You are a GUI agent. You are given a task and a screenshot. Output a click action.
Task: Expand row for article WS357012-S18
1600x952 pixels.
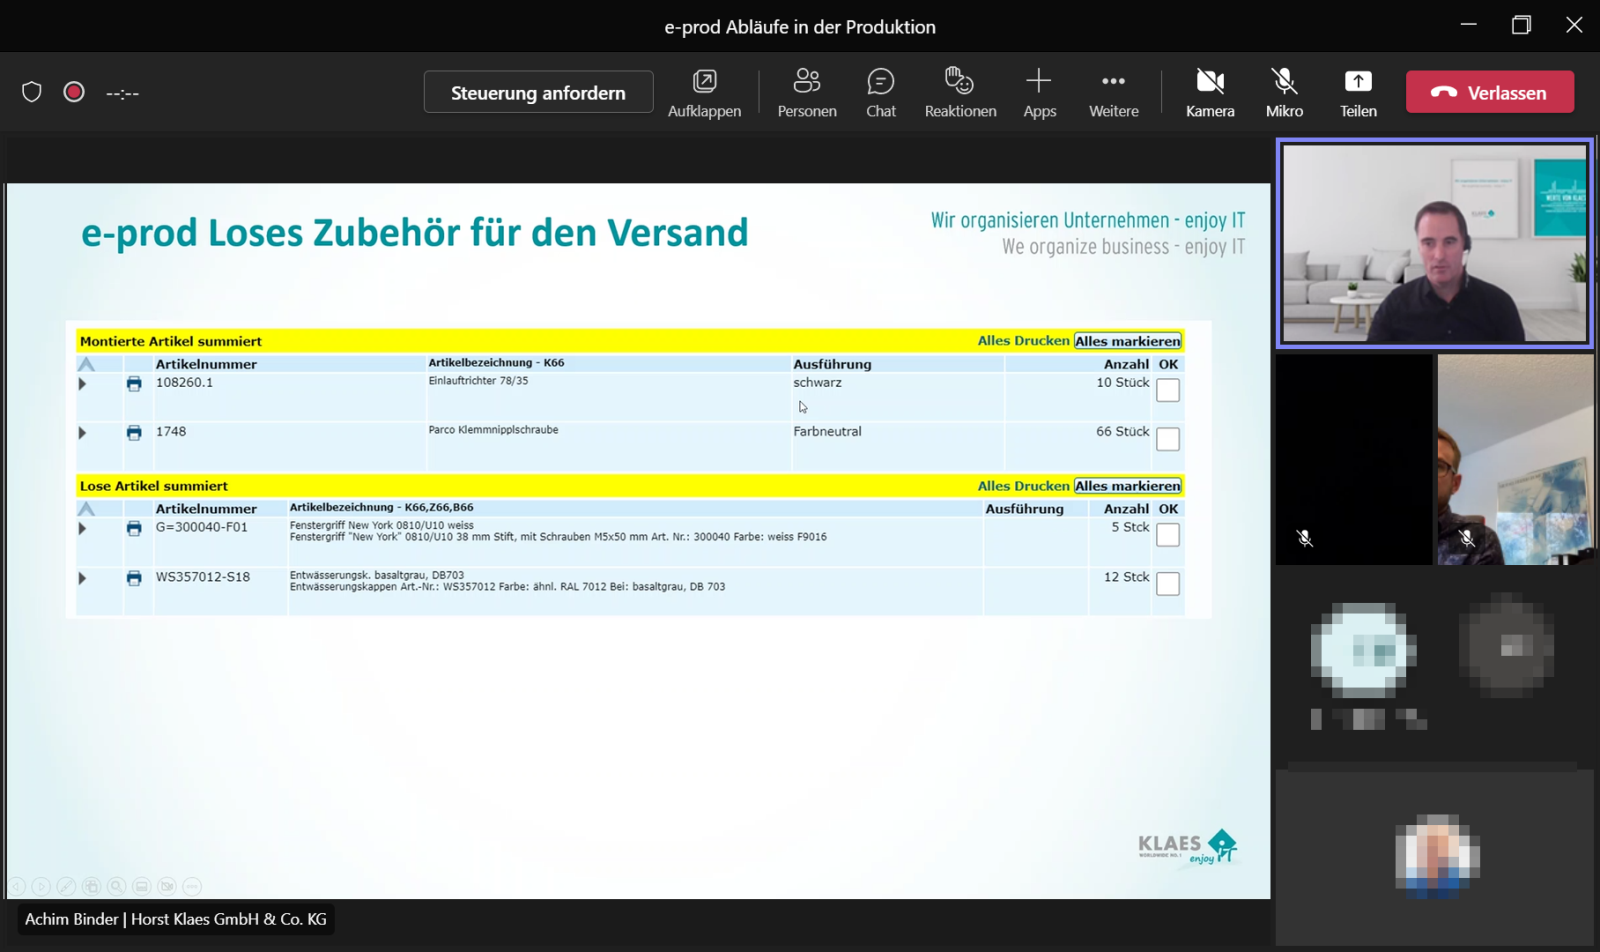(x=83, y=578)
